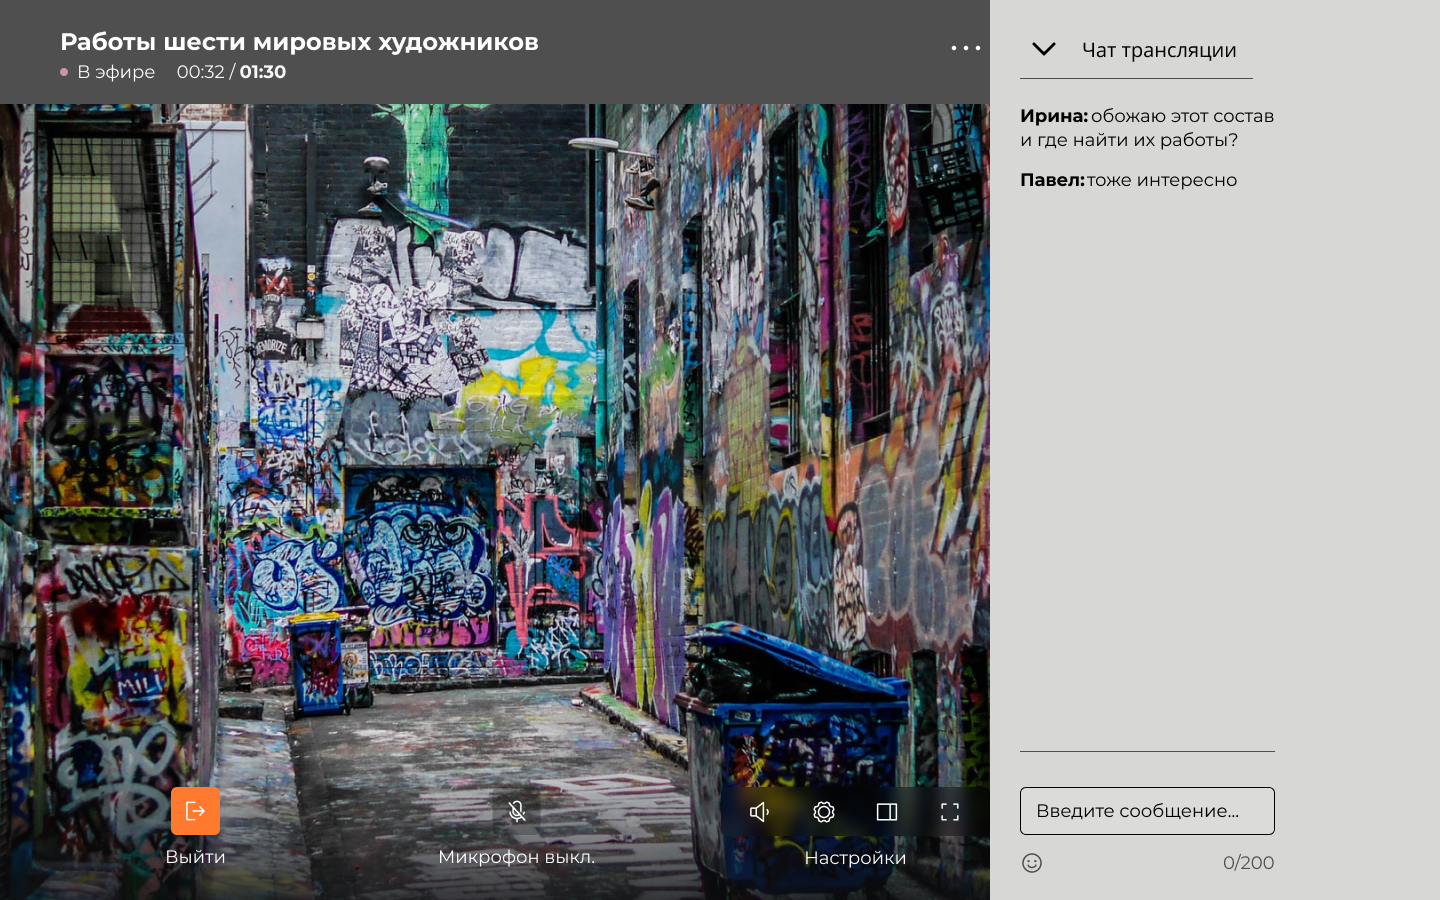Click the 'Чат трансляции' header

tap(1159, 50)
